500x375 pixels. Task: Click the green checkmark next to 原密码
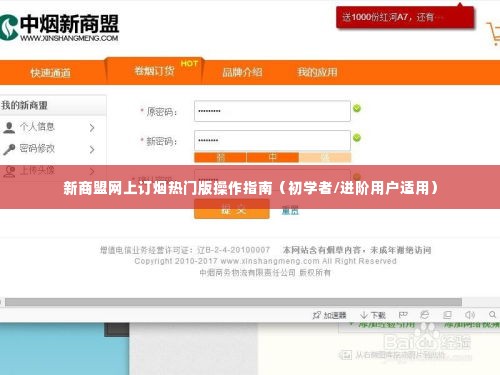tap(357, 108)
